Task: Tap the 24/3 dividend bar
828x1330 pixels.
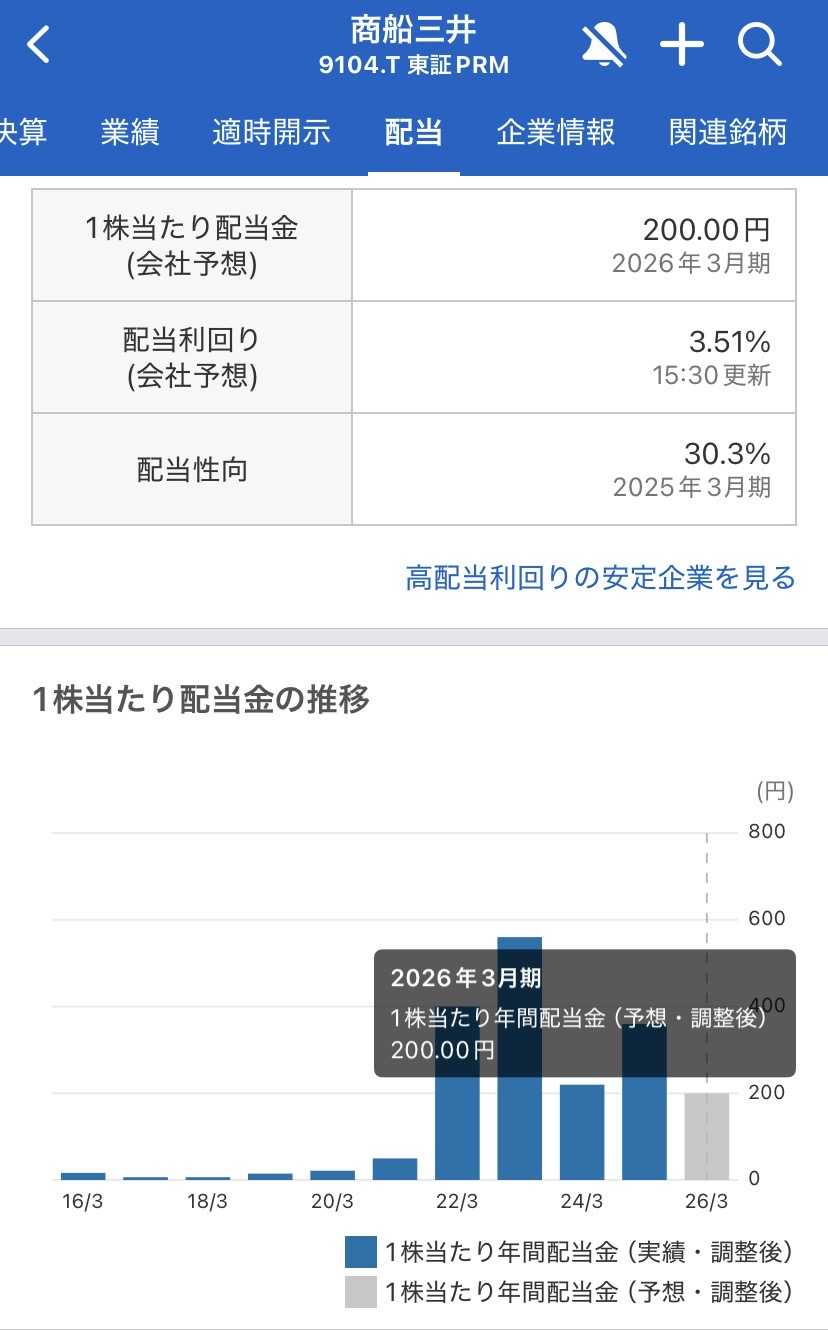Action: coord(582,1131)
